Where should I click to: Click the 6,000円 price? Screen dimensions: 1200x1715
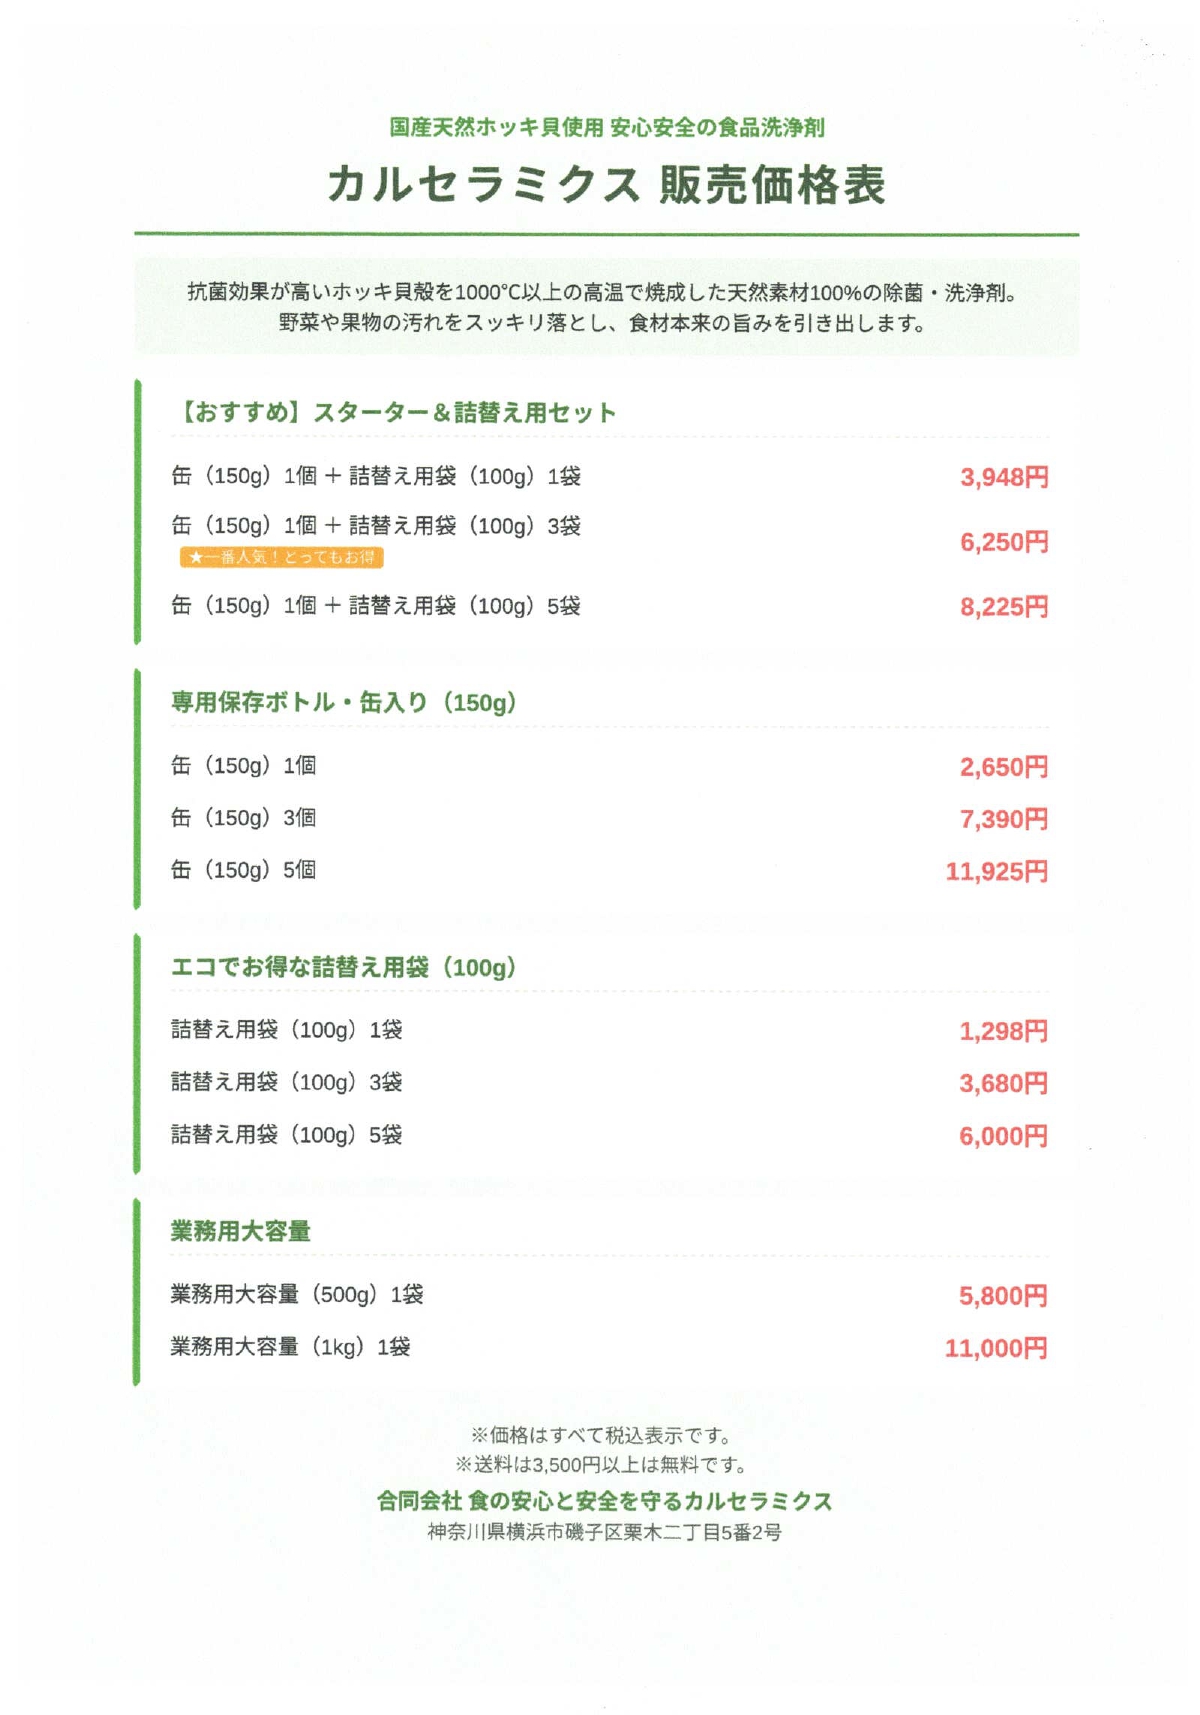1004,1136
